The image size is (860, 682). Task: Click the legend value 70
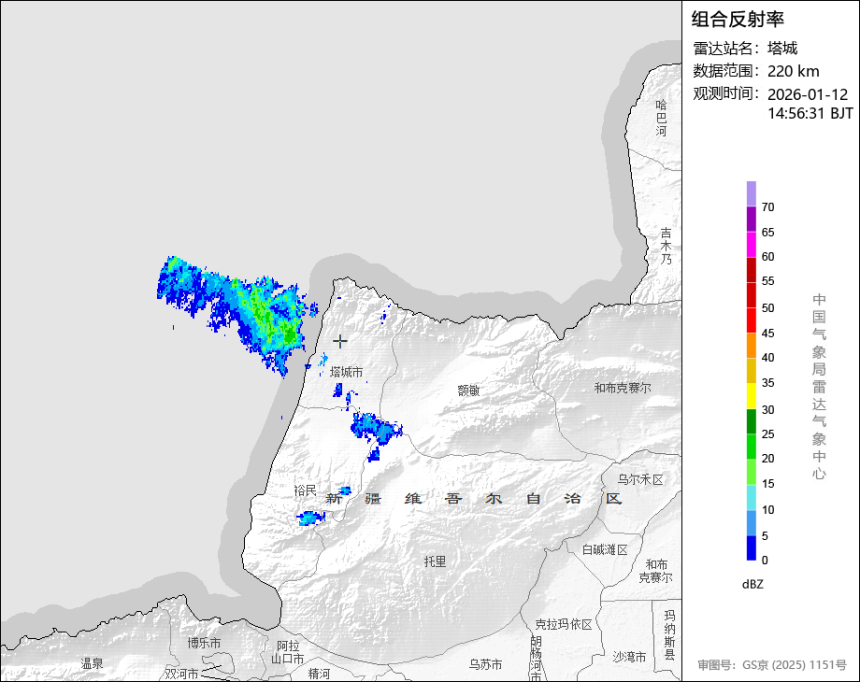[768, 207]
